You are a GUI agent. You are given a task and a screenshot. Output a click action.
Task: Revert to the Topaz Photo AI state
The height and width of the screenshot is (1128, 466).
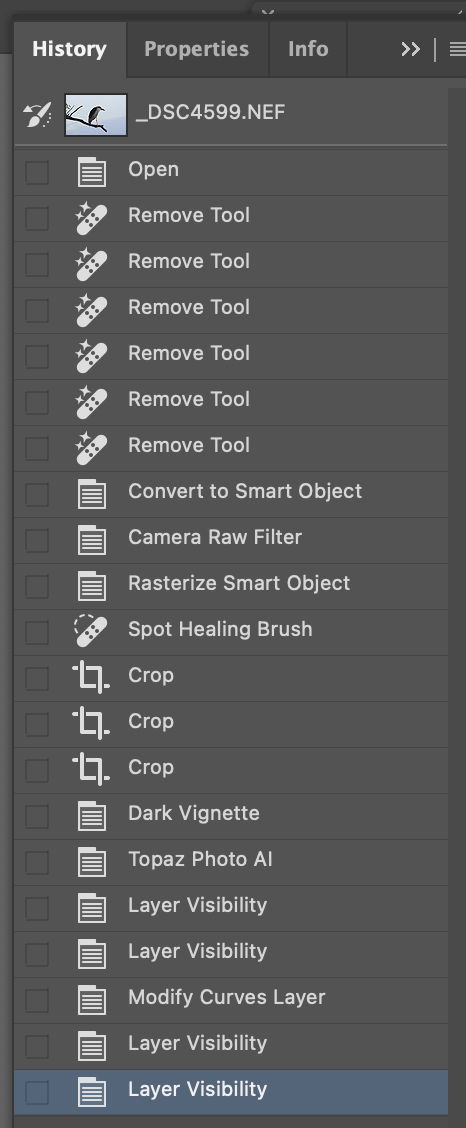point(231,862)
